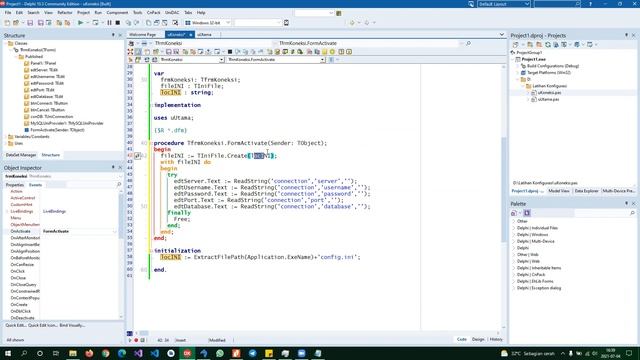Select uUtama.pas in the Projects tree

[x=548, y=99]
